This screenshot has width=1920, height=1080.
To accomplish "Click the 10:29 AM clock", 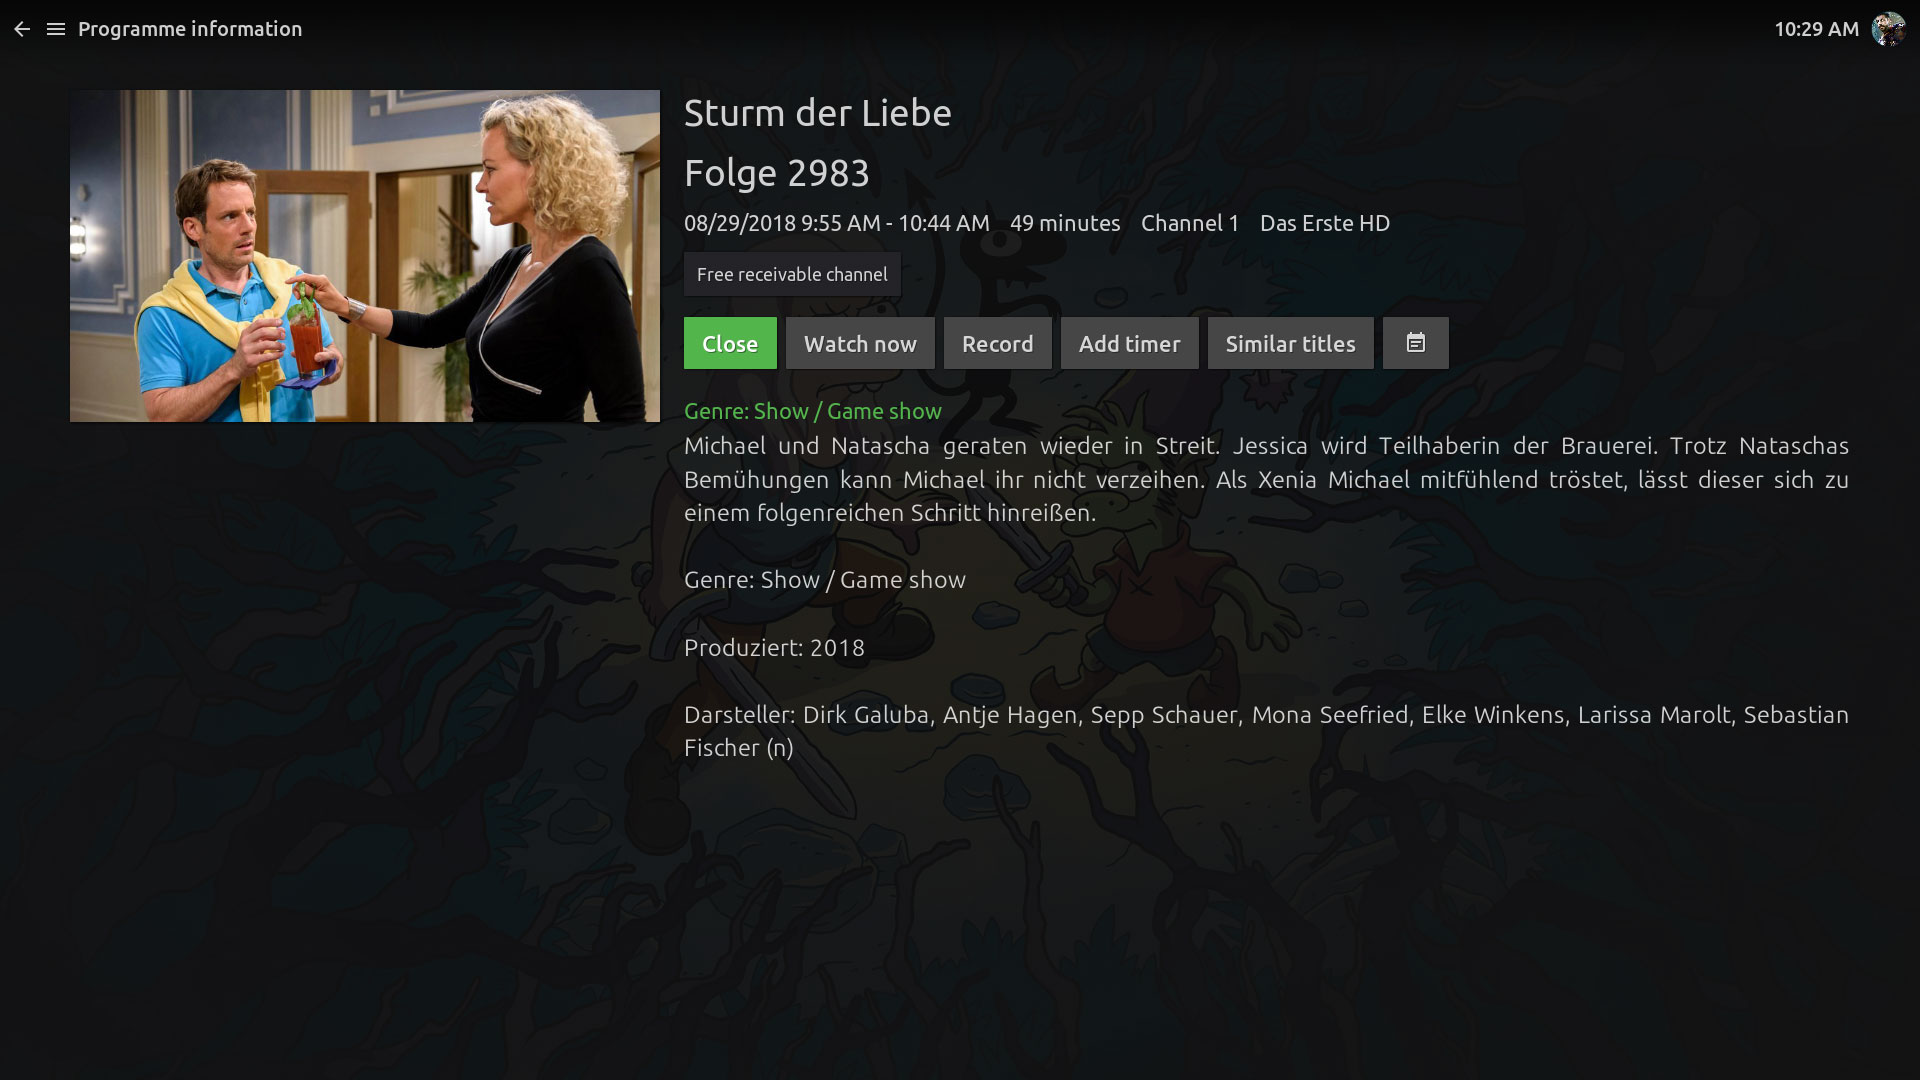I will [1816, 29].
